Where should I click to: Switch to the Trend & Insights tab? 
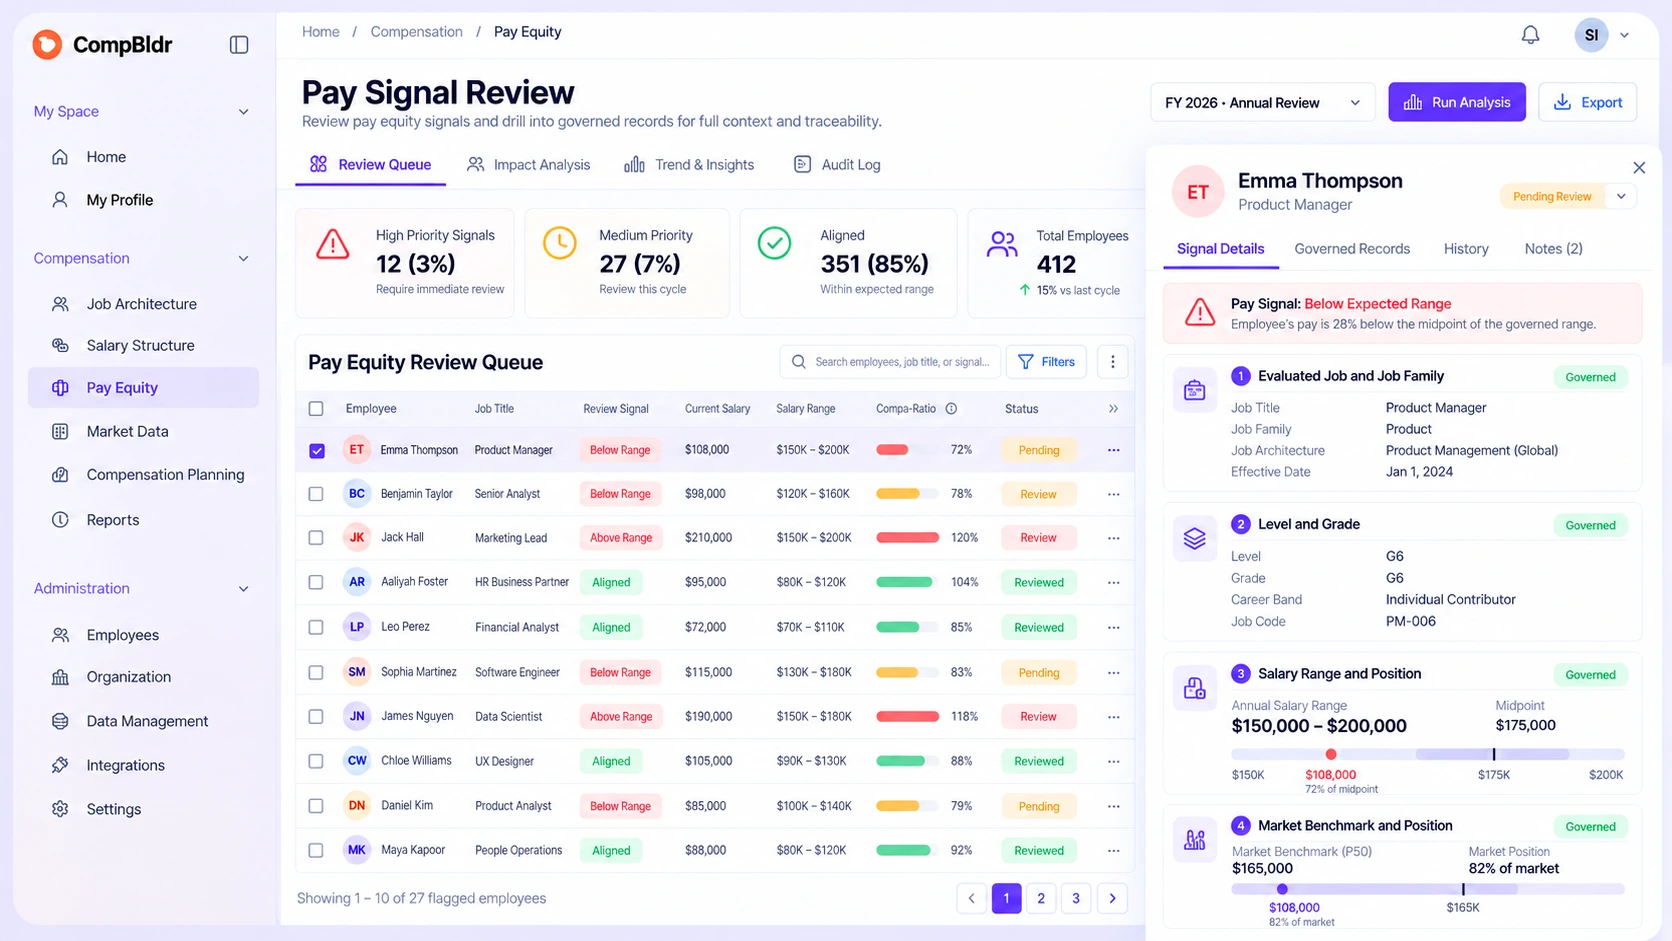coord(689,165)
